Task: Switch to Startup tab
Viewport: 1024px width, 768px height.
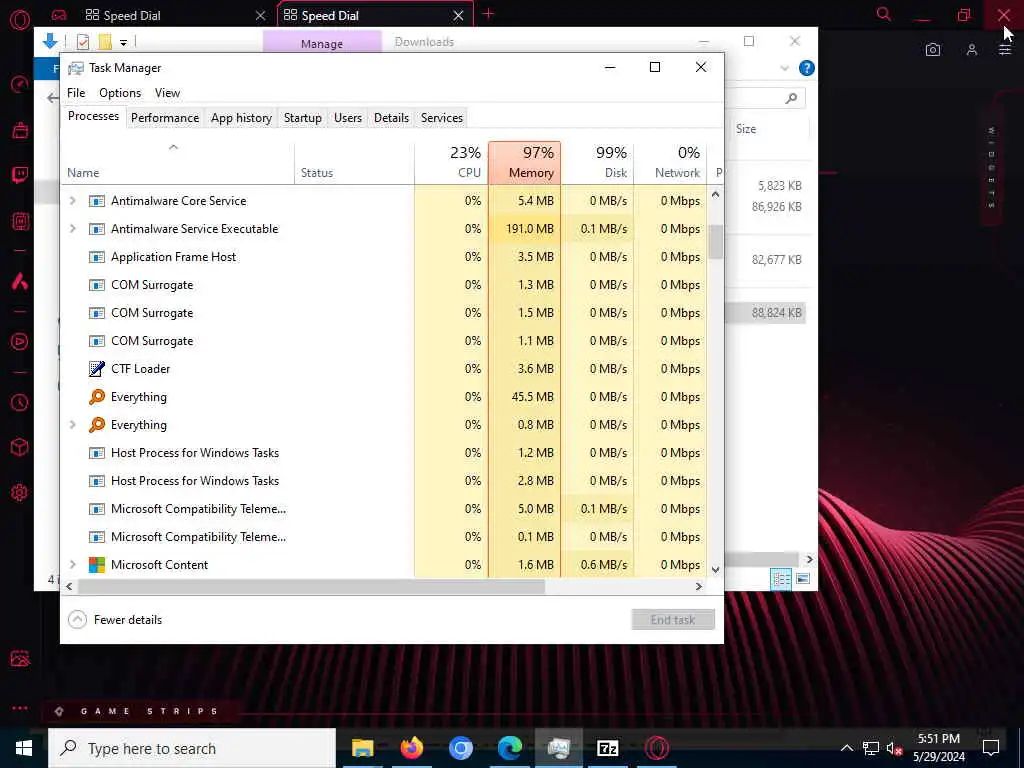Action: pyautogui.click(x=302, y=118)
